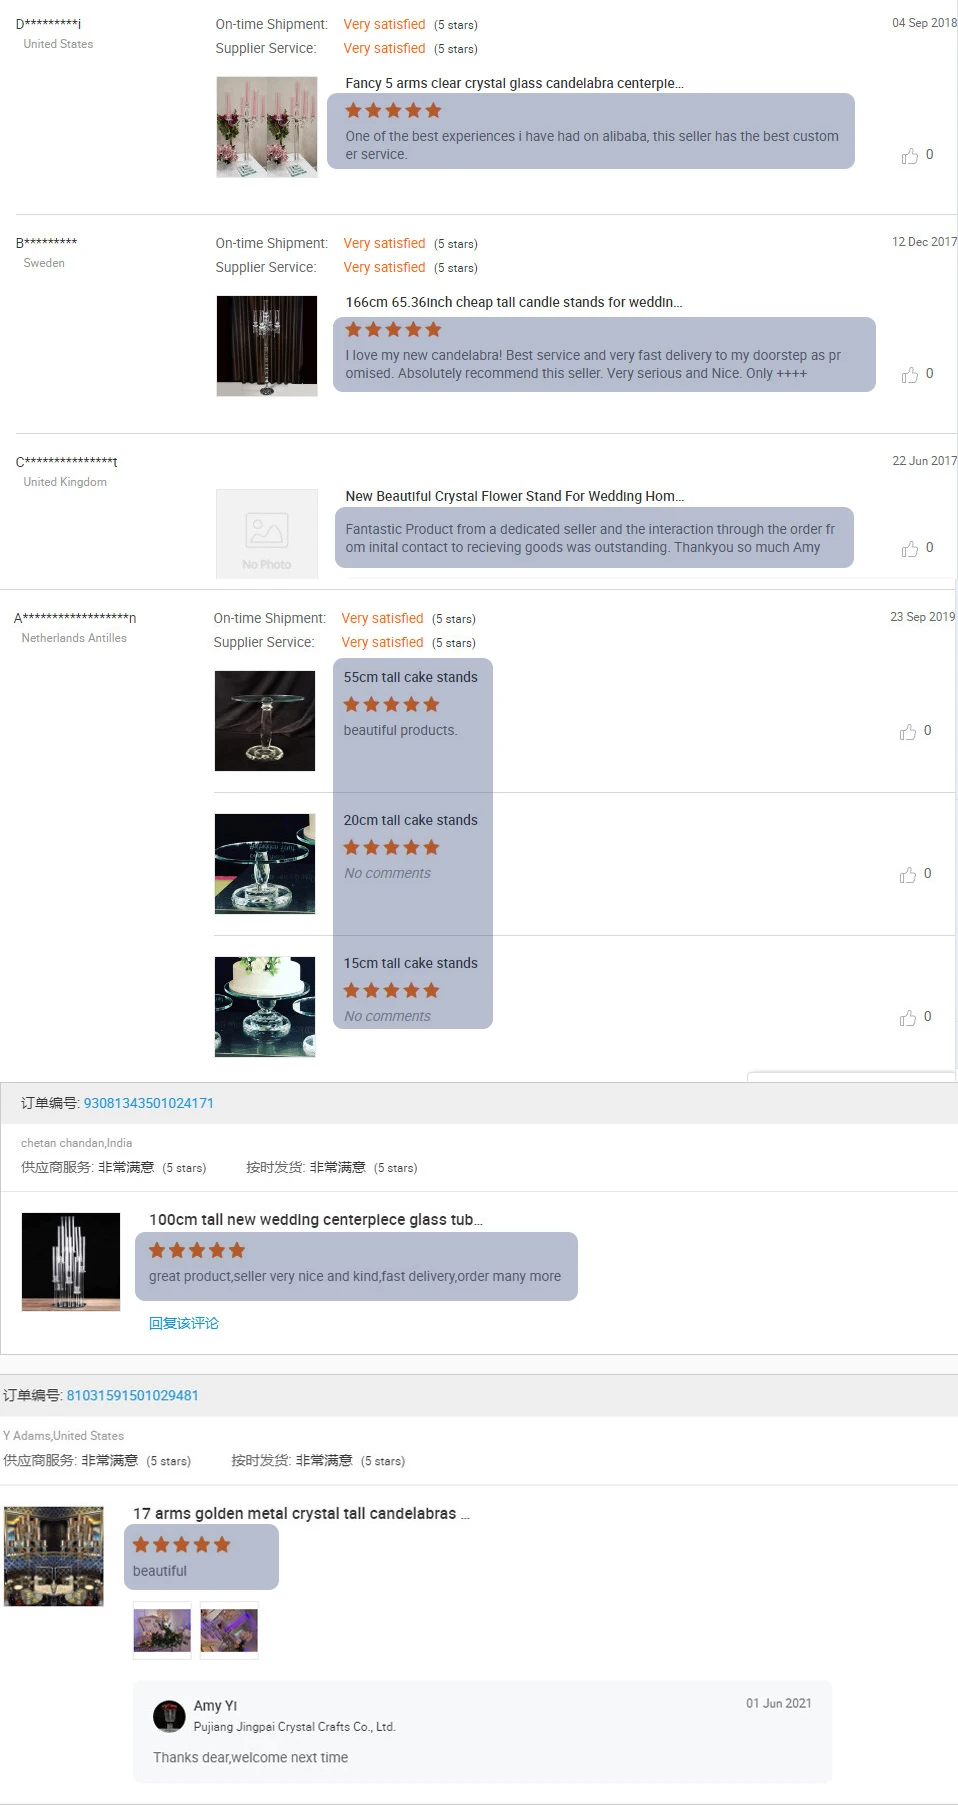Like the United Kingdom flower stand review

[909, 549]
